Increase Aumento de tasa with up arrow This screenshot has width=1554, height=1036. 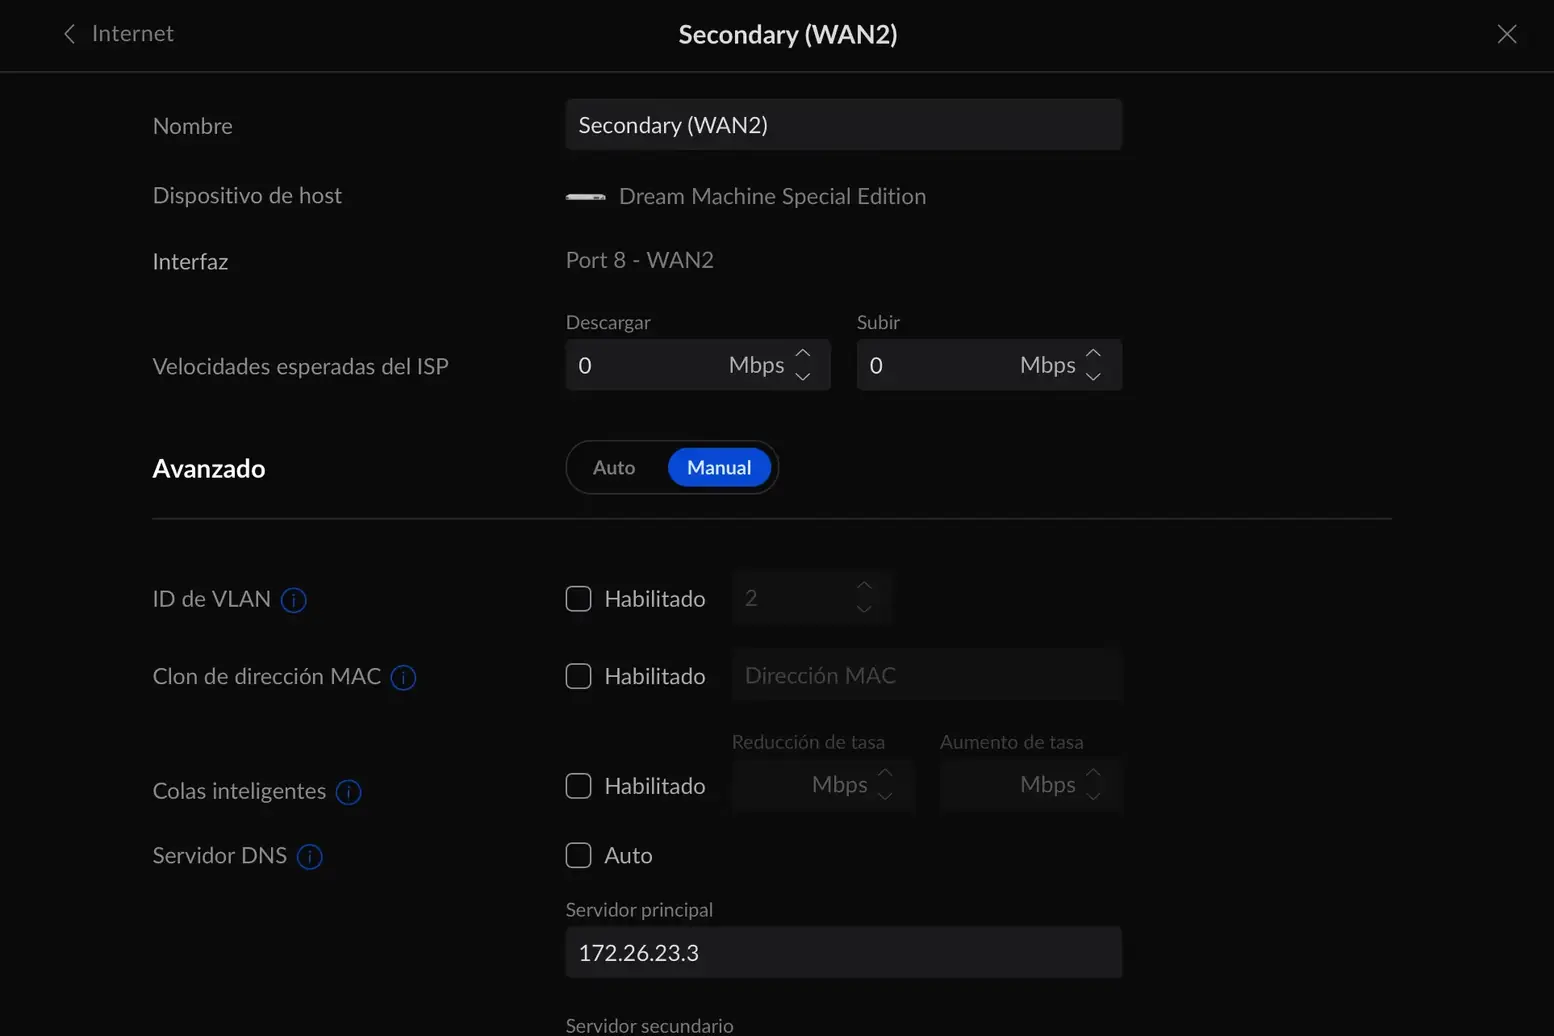[x=1094, y=773]
